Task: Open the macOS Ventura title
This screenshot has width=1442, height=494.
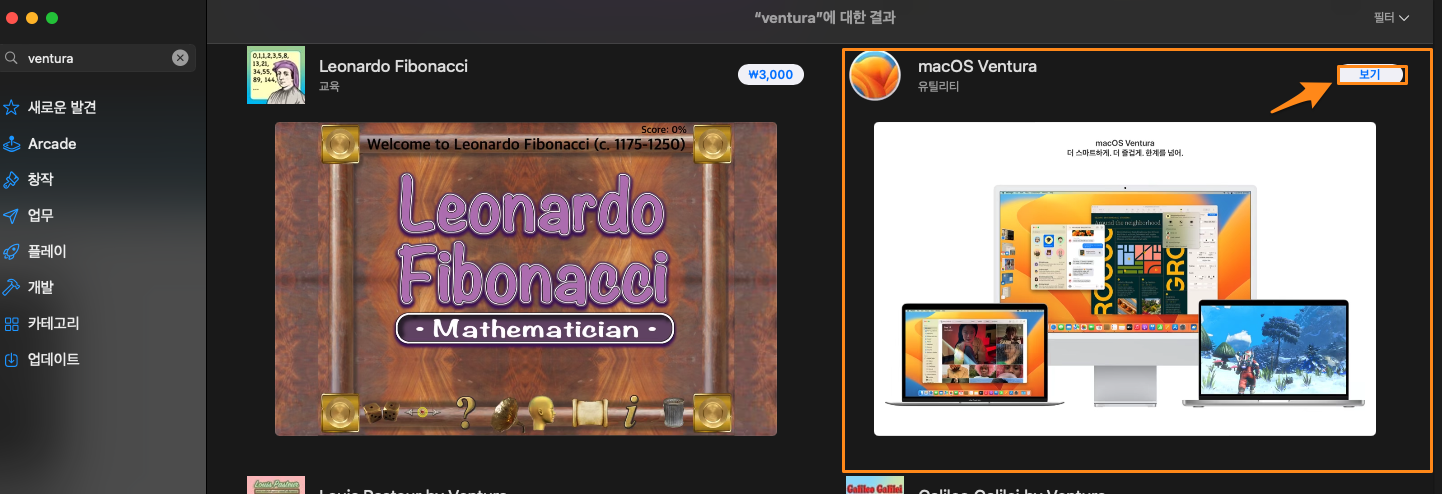Action: 977,66
